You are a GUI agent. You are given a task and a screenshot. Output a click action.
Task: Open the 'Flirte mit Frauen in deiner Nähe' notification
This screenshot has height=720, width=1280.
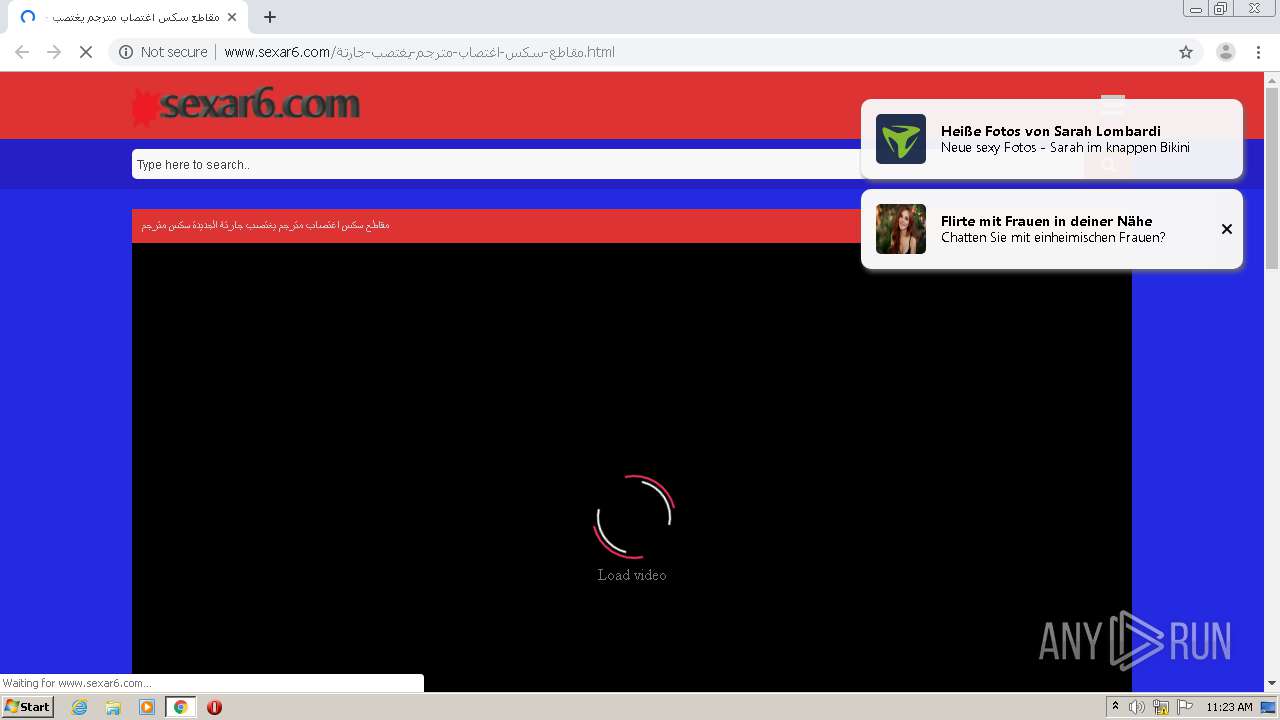1052,229
